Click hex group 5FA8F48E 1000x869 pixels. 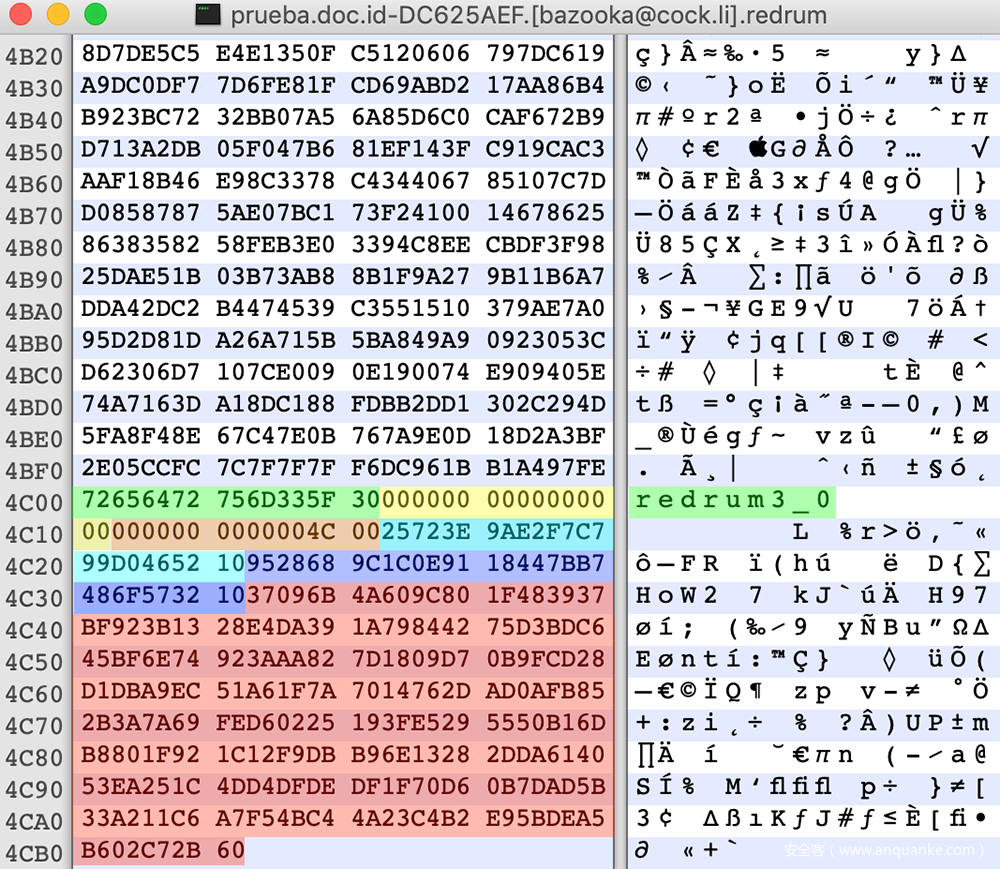tap(141, 436)
